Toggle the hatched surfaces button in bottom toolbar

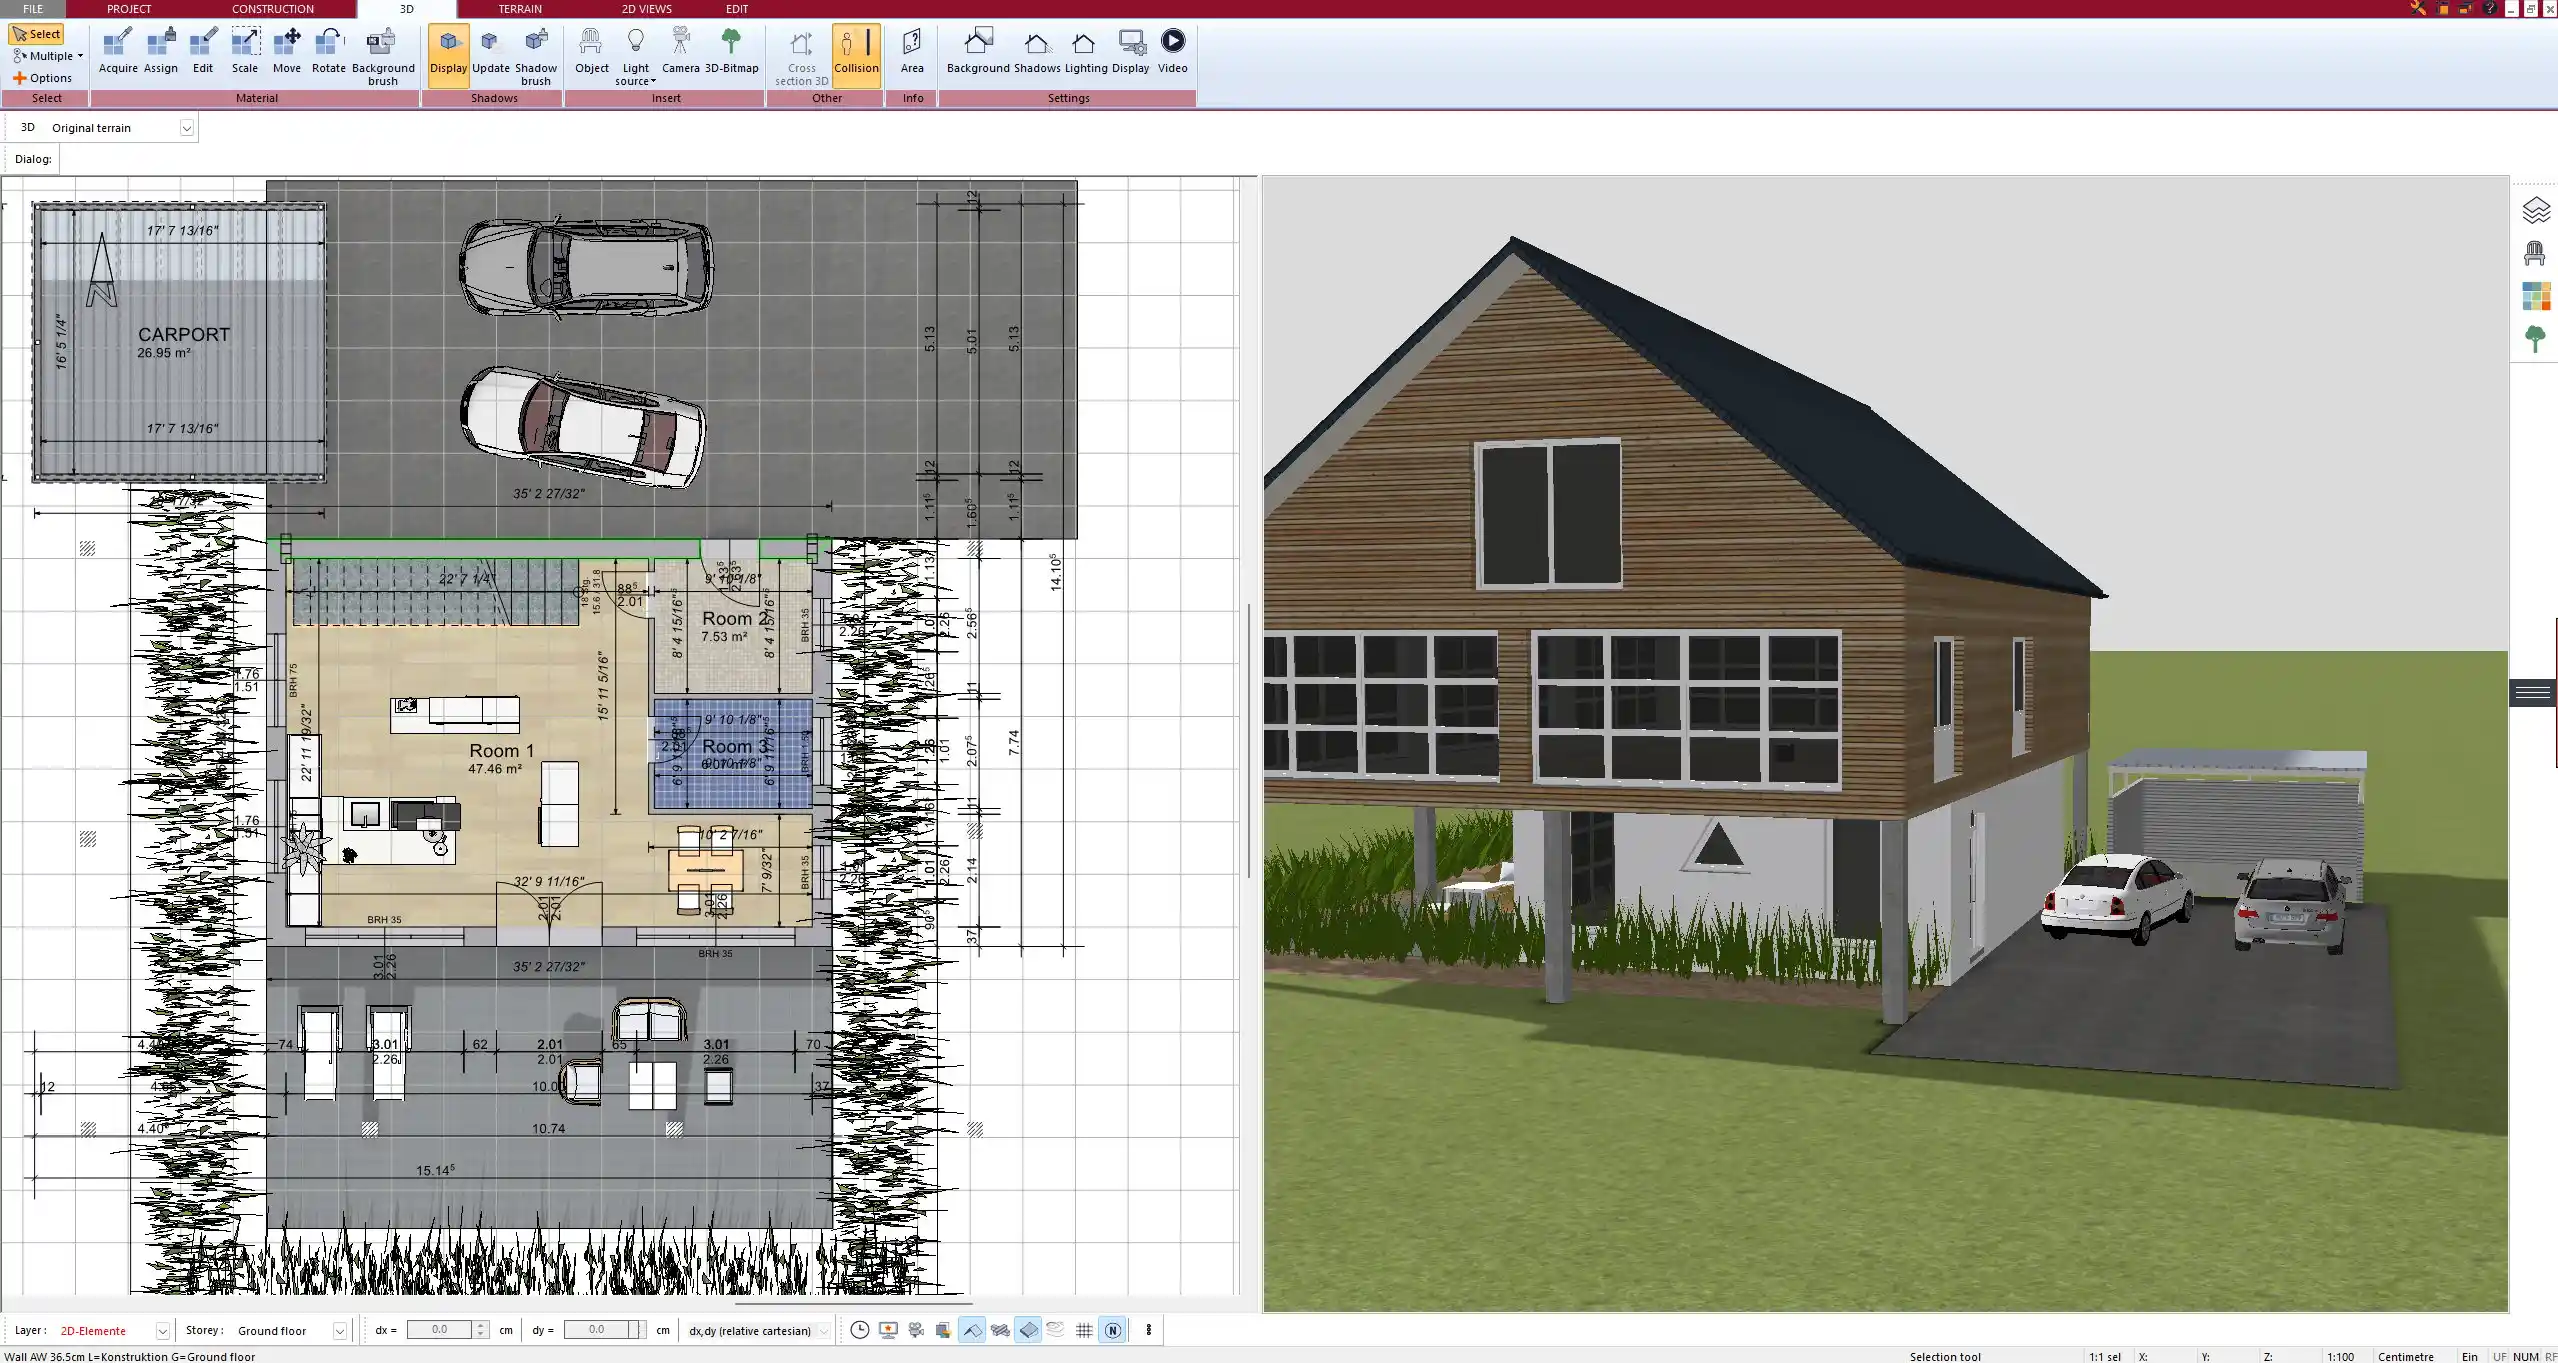pos(1000,1330)
